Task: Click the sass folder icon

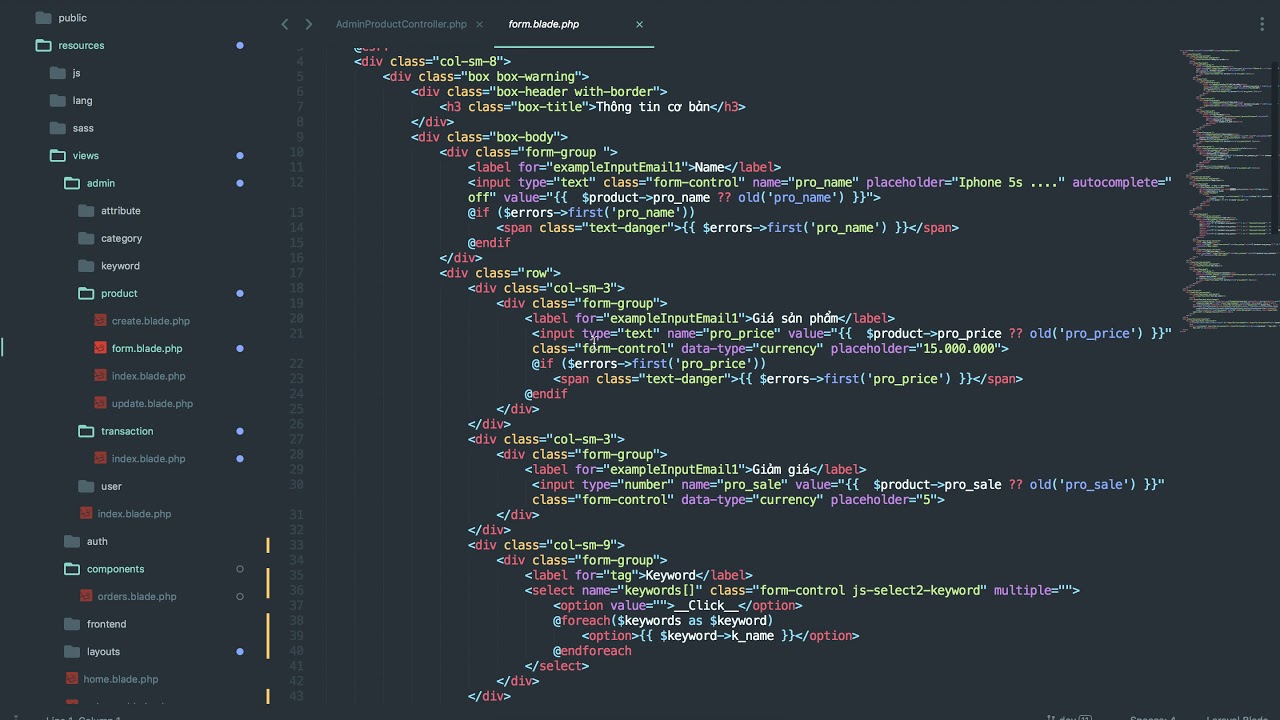Action: [x=57, y=128]
